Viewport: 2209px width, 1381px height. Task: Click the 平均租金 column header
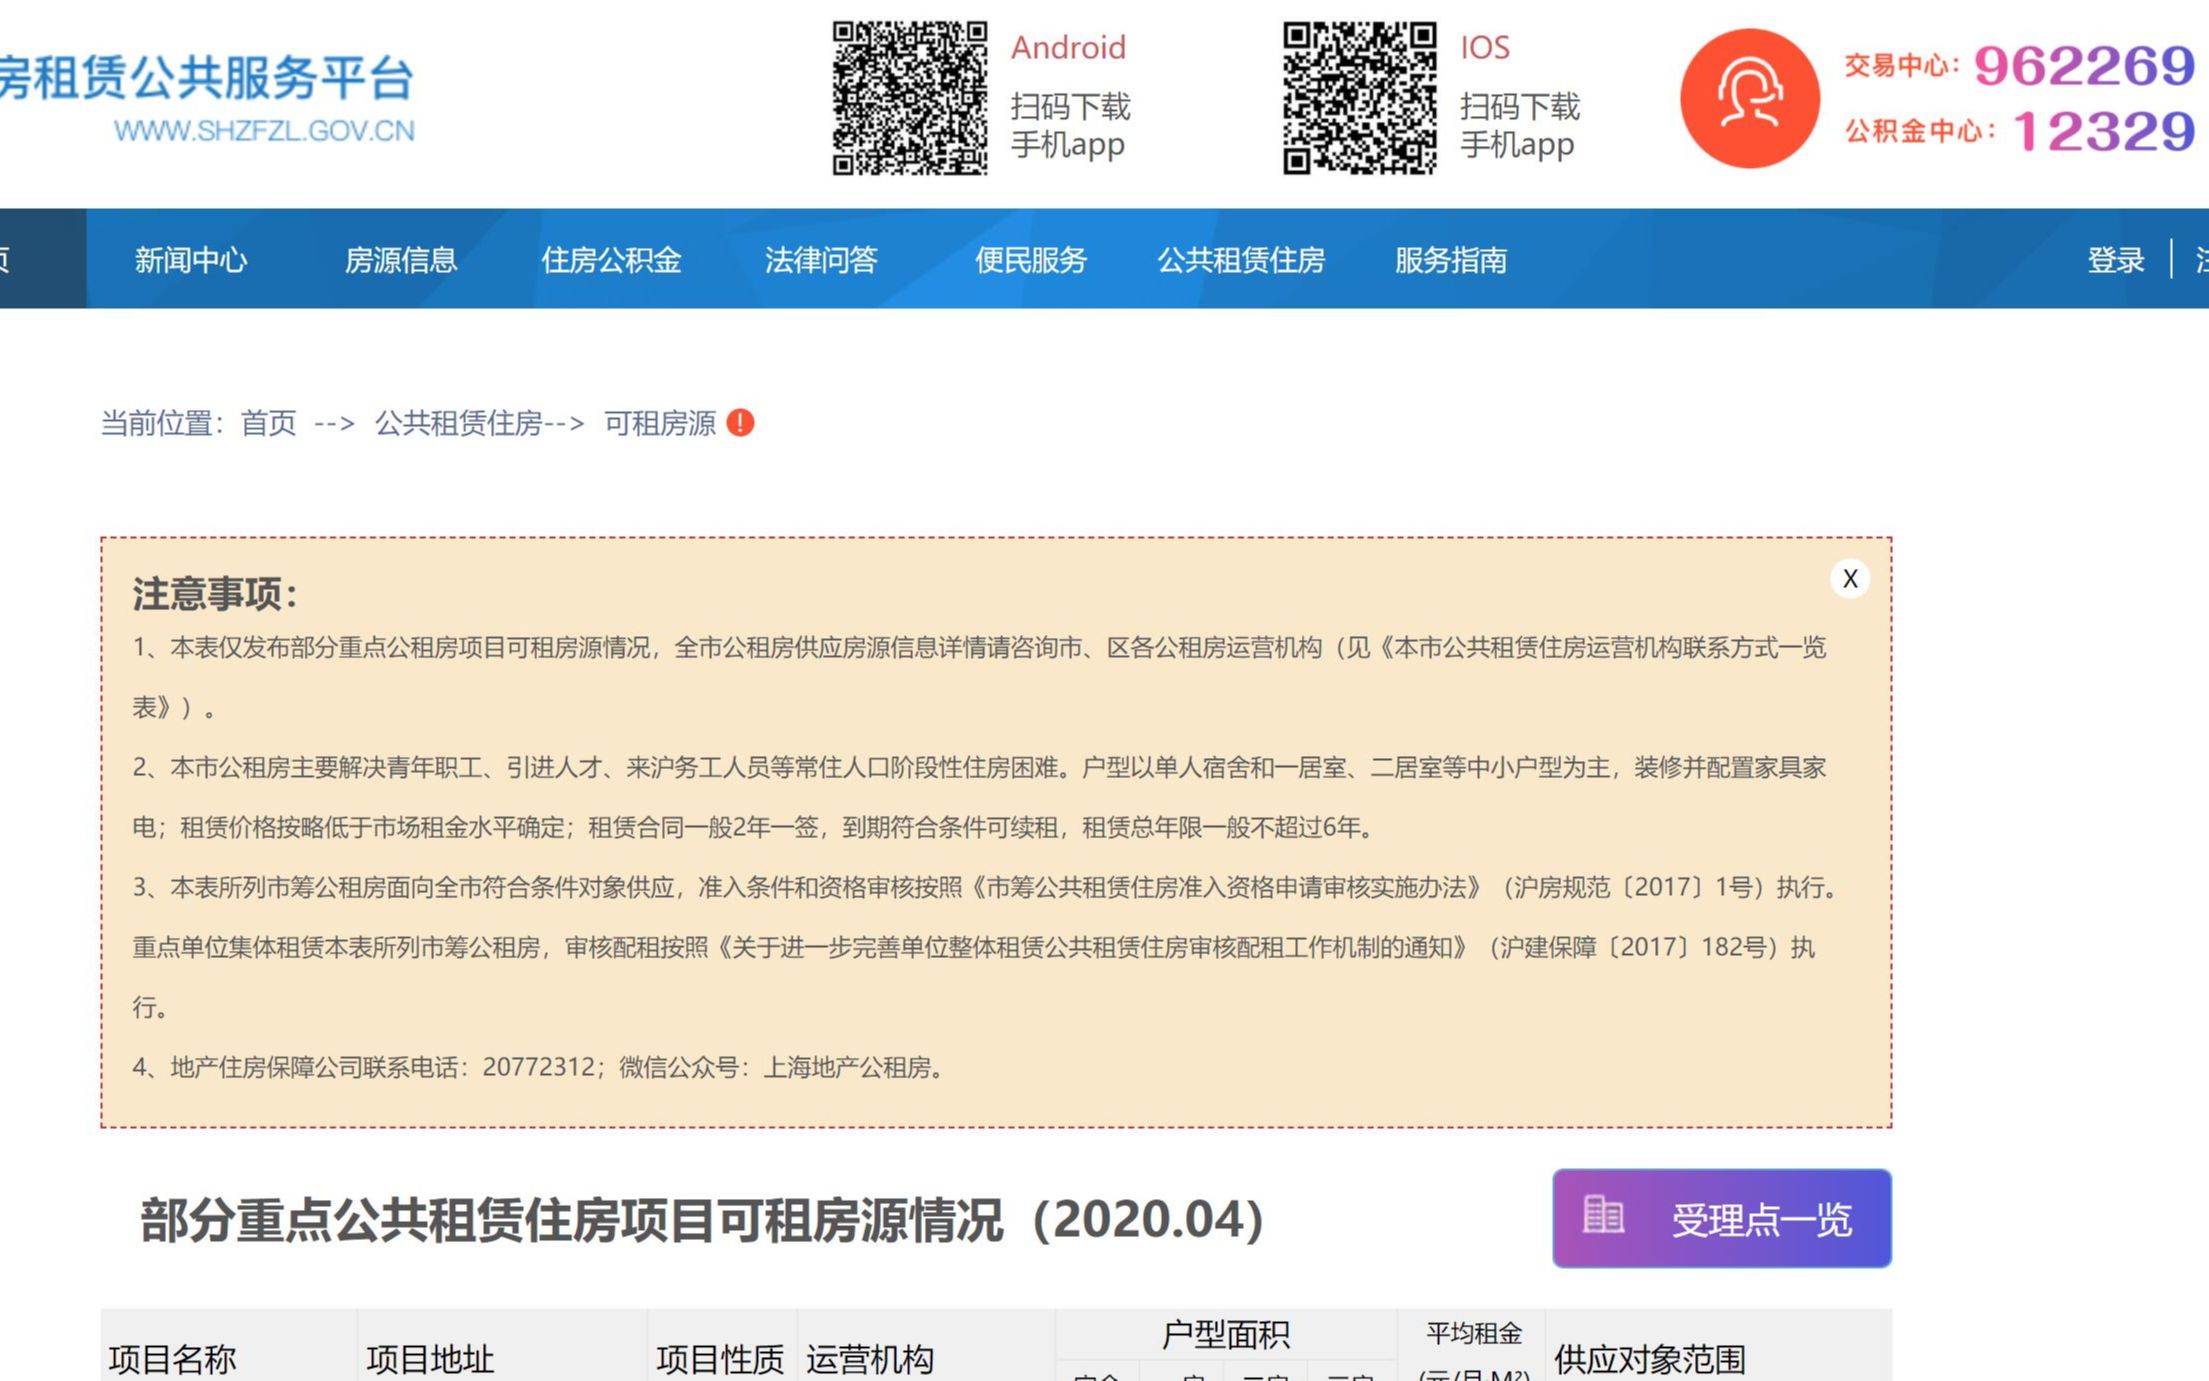(x=1474, y=1333)
